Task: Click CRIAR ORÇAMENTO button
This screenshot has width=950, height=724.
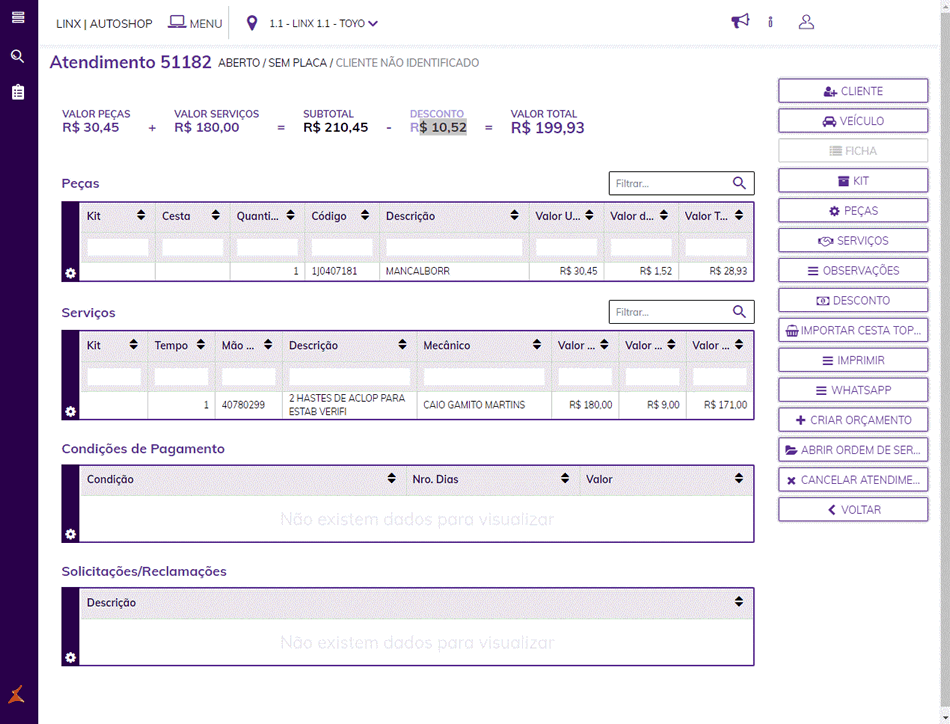Action: pyautogui.click(x=853, y=420)
